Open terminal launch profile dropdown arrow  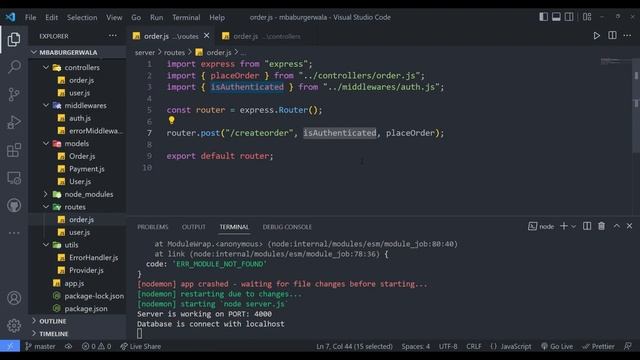point(573,227)
